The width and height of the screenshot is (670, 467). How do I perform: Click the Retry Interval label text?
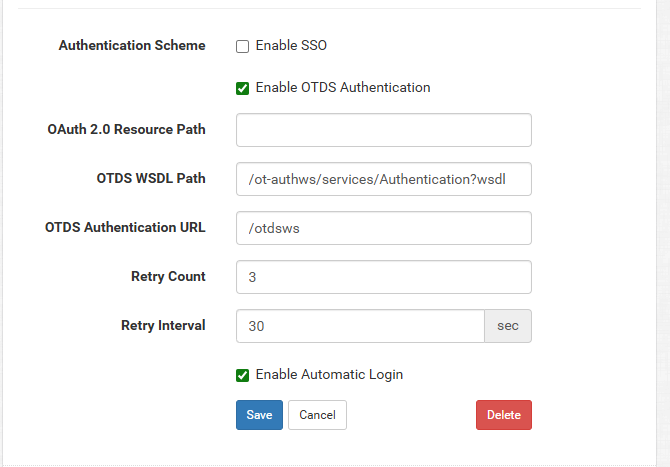click(x=163, y=326)
